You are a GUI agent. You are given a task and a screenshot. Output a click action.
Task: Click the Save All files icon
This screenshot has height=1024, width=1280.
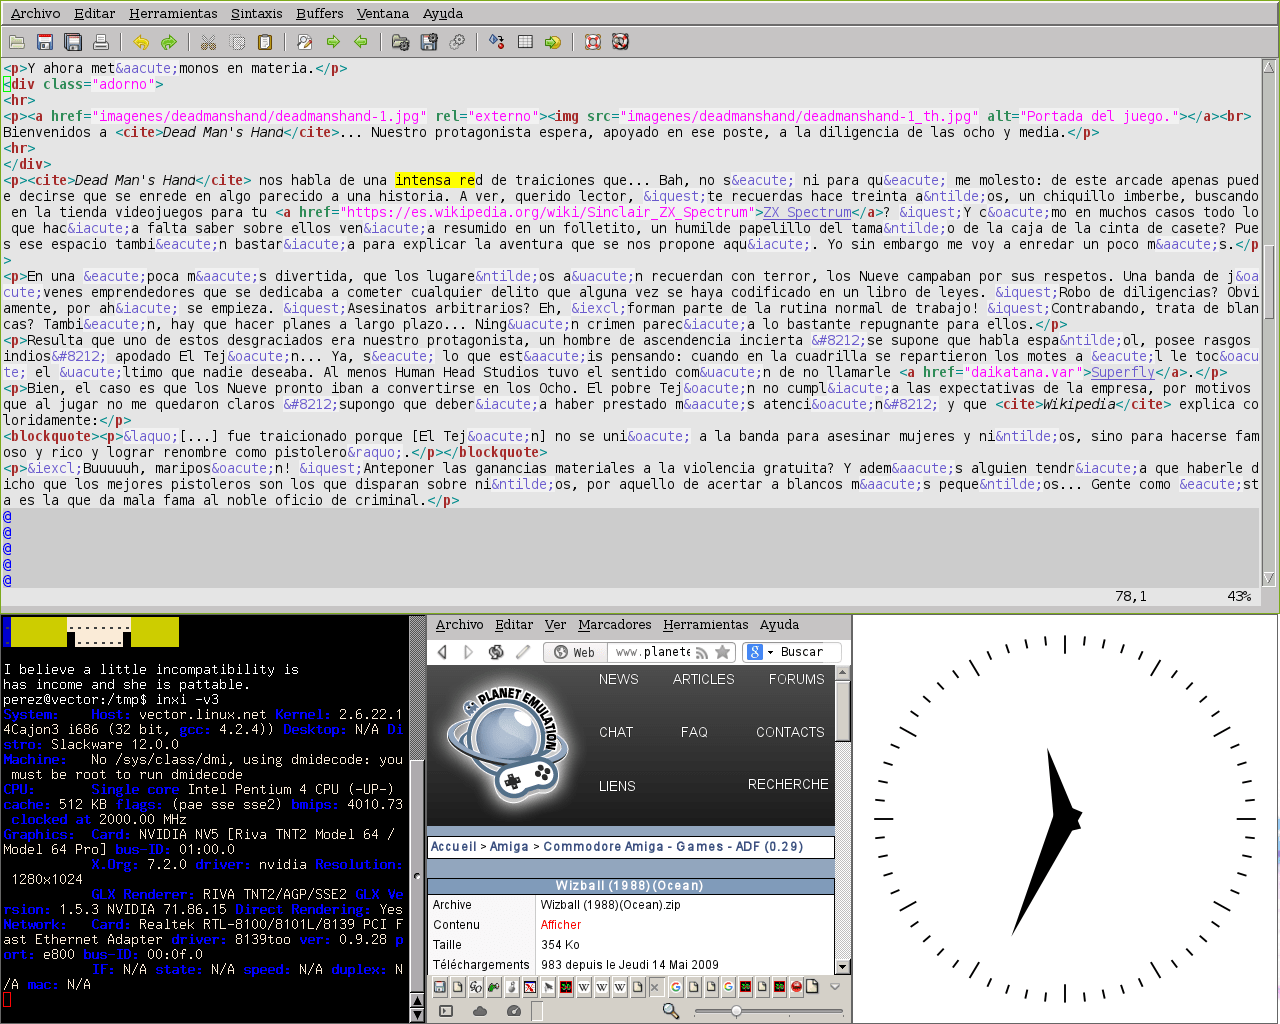(x=73, y=42)
